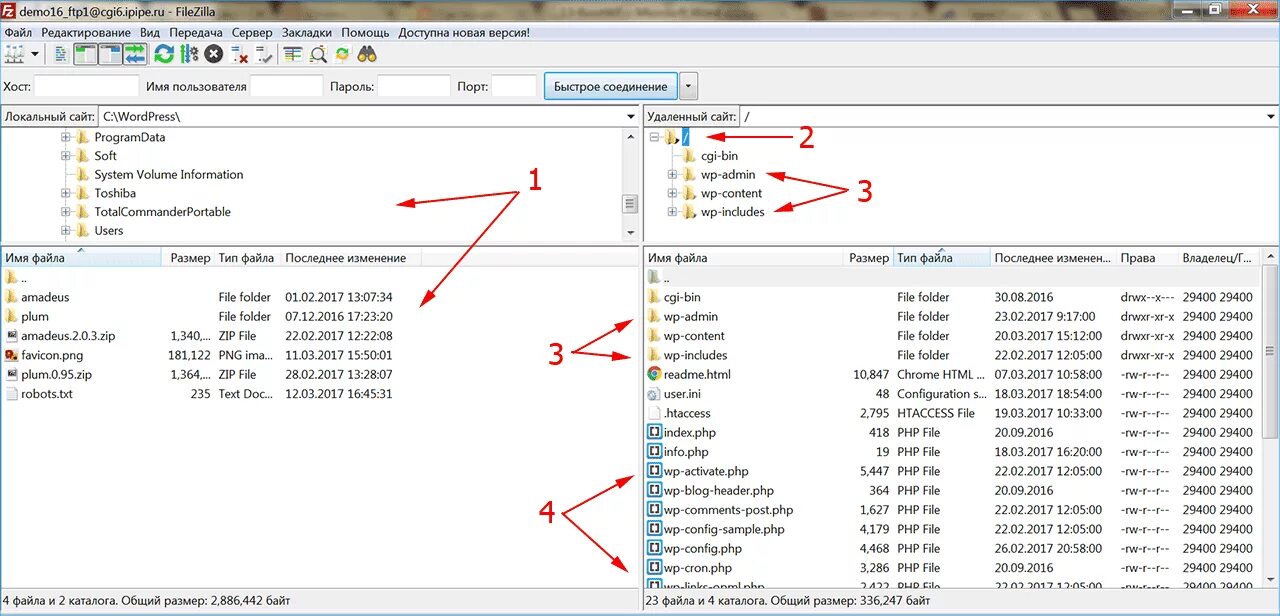Open the Помощь menu

tap(366, 32)
